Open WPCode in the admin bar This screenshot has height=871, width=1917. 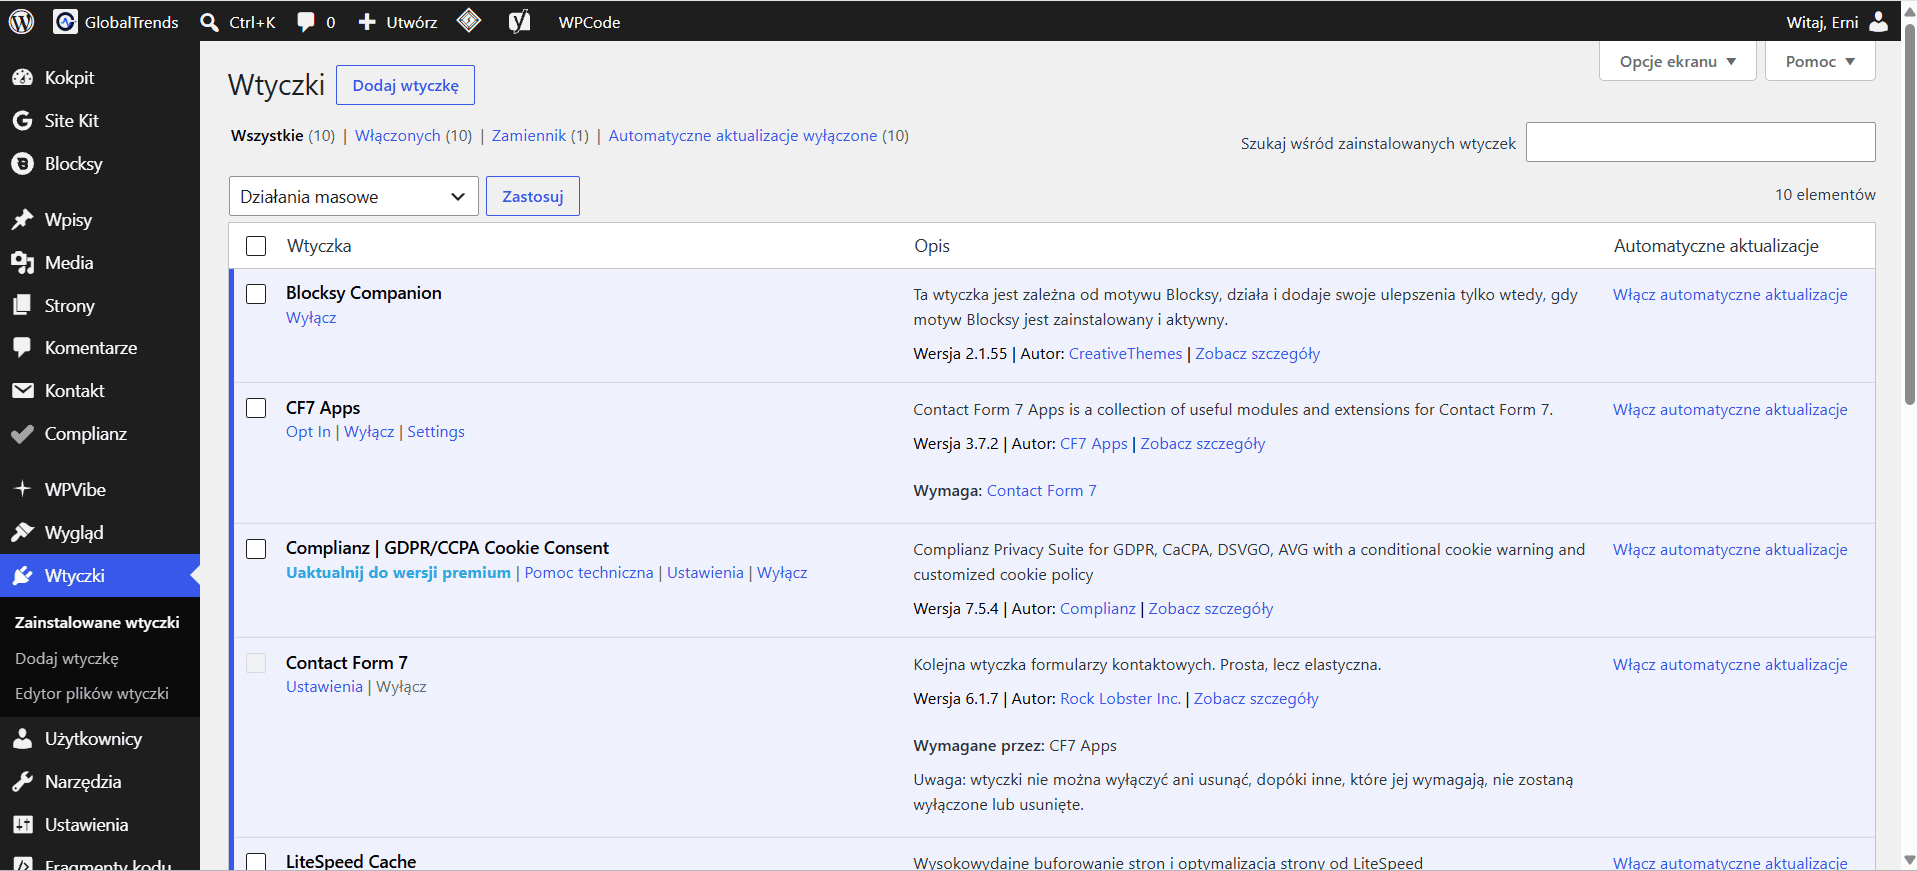(589, 22)
